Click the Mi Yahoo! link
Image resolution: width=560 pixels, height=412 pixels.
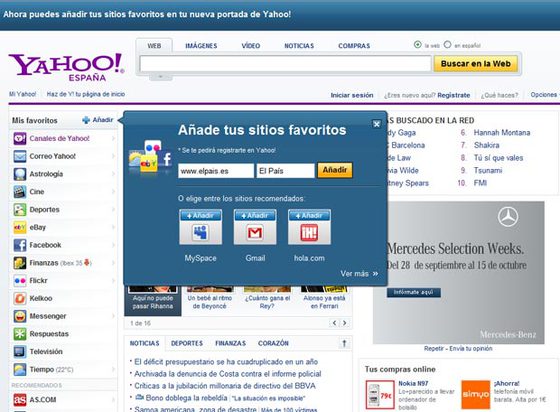point(22,94)
